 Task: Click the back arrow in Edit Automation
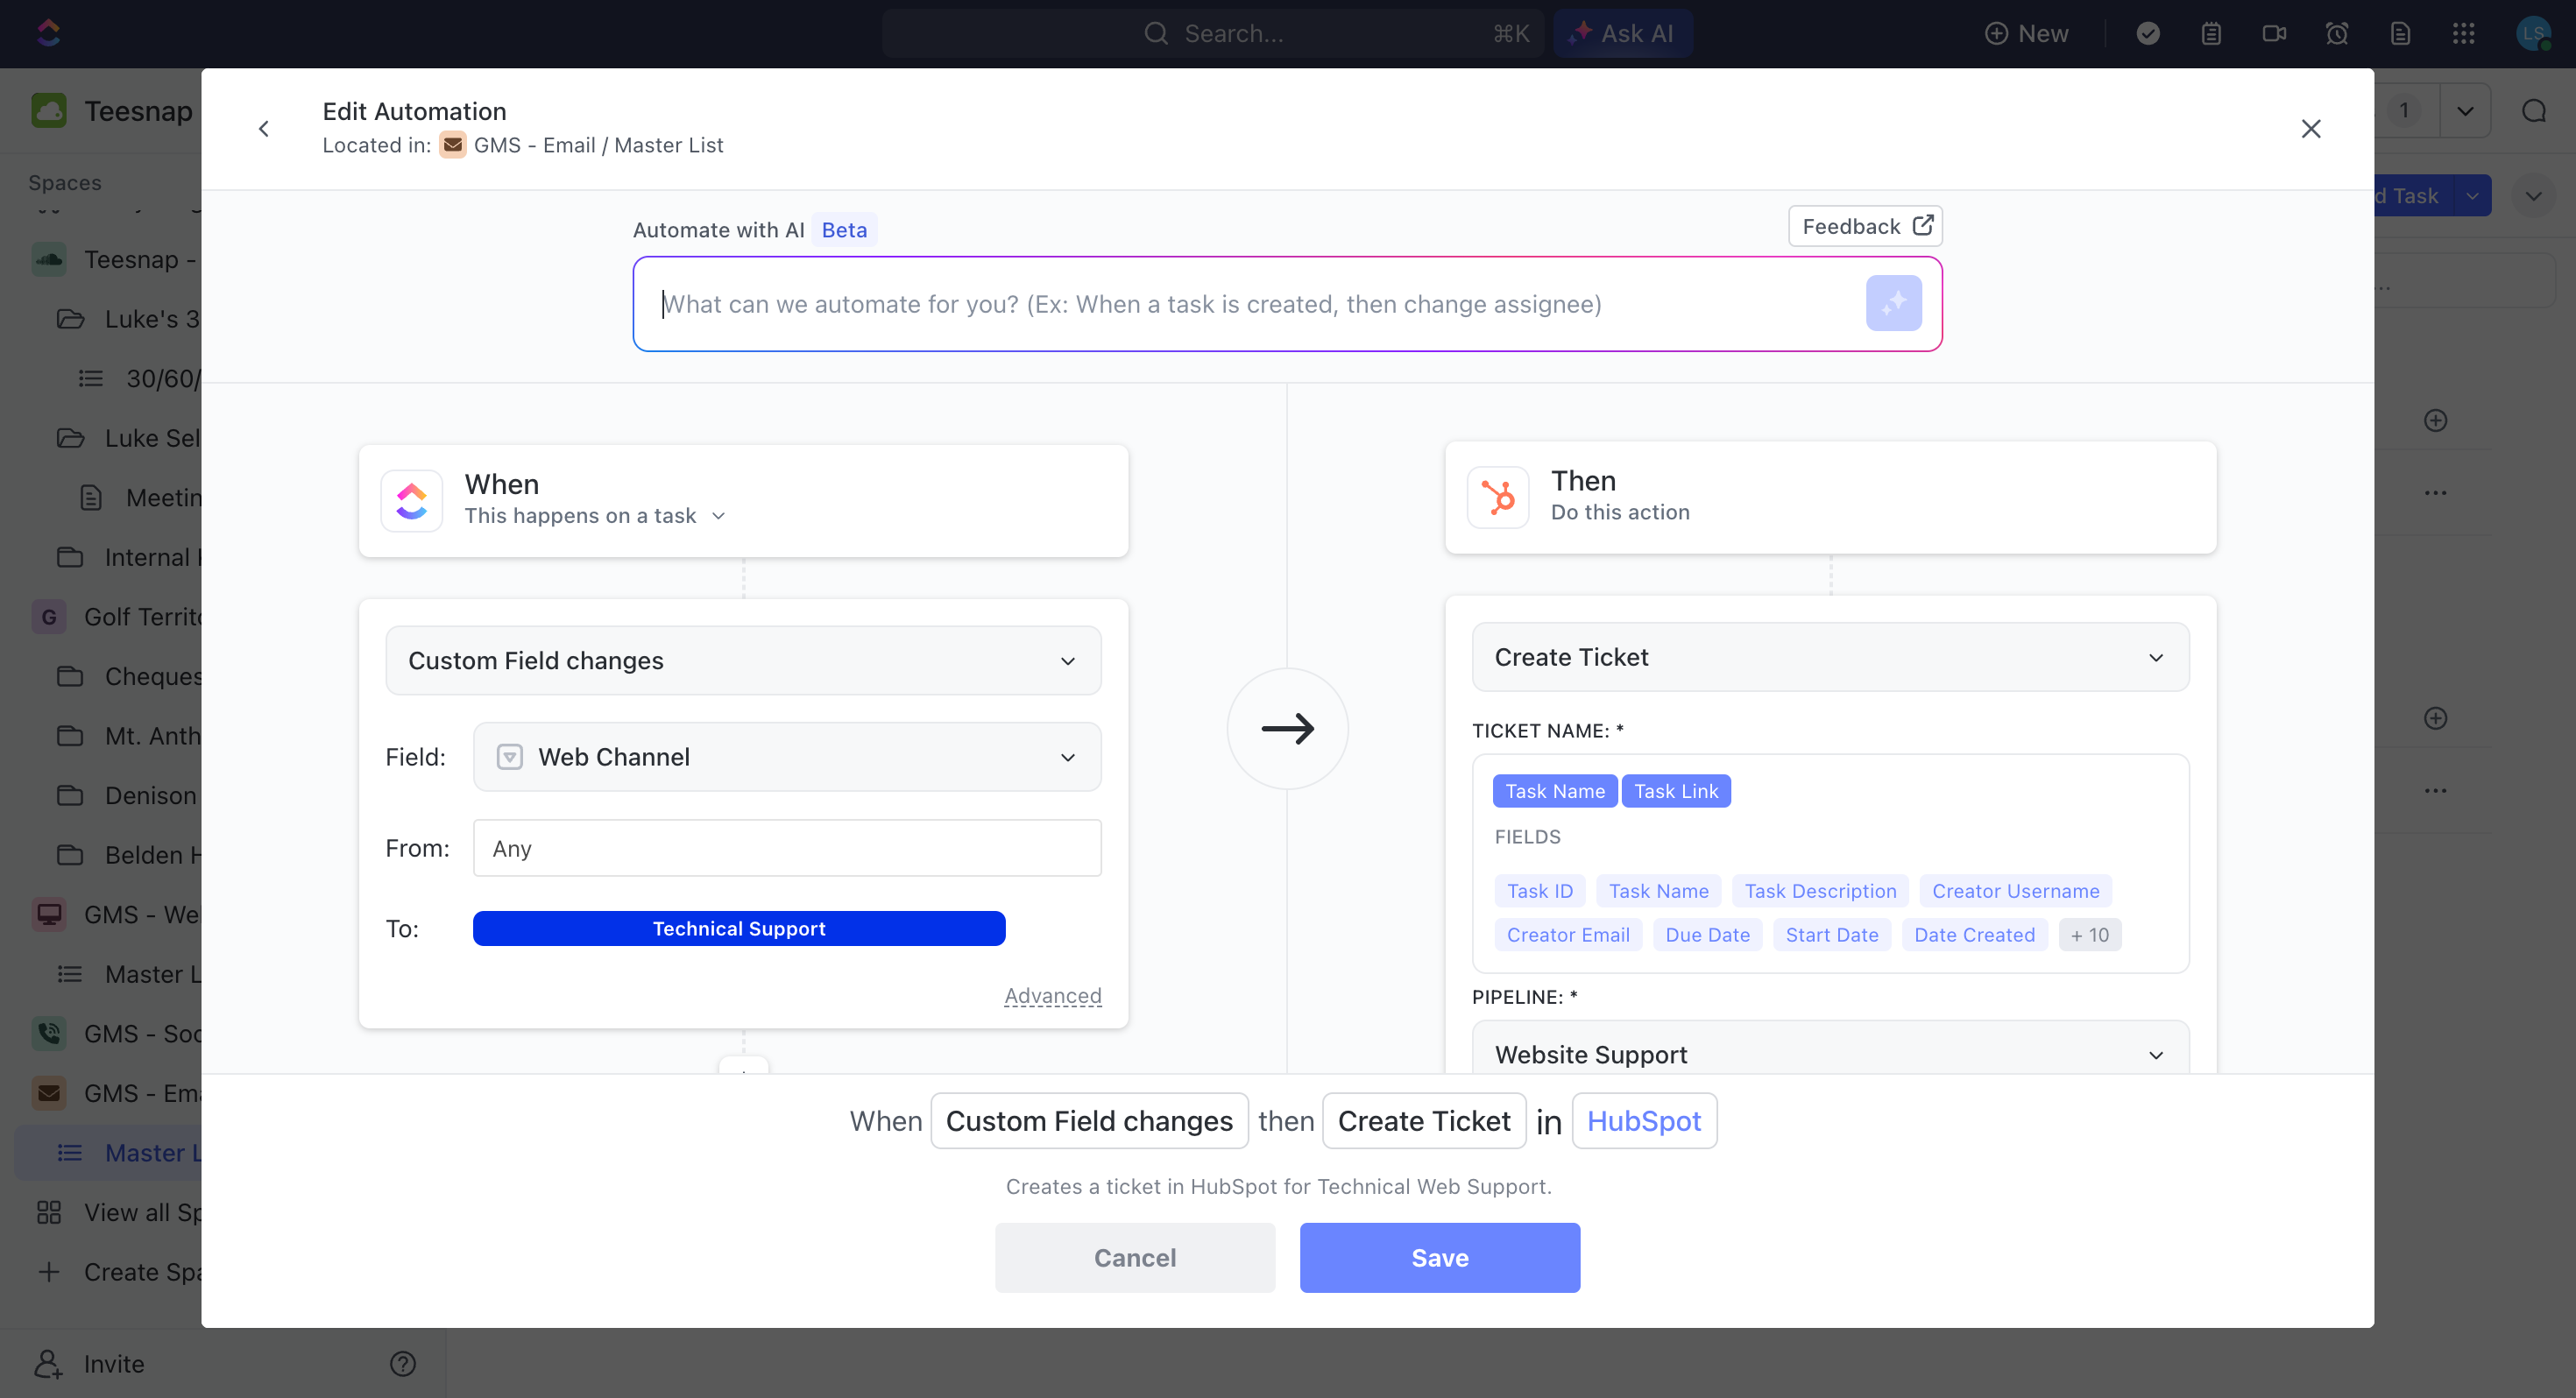click(x=264, y=128)
